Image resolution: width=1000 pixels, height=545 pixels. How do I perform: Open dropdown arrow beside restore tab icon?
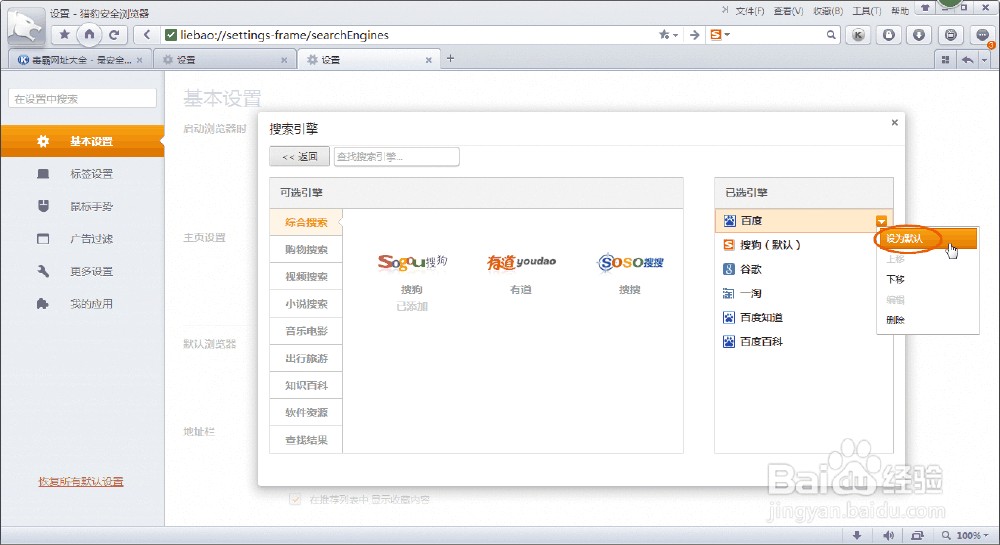click(985, 60)
